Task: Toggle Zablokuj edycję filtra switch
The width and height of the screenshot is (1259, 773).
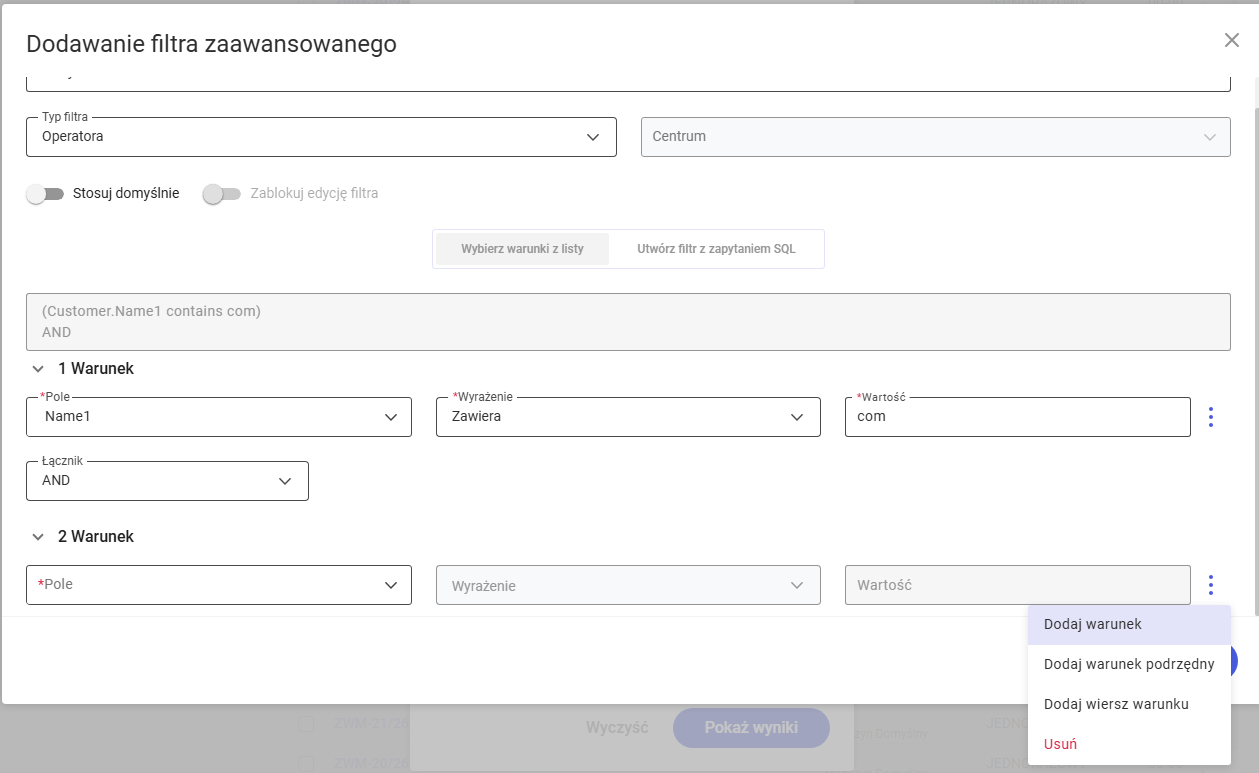Action: coord(221,194)
